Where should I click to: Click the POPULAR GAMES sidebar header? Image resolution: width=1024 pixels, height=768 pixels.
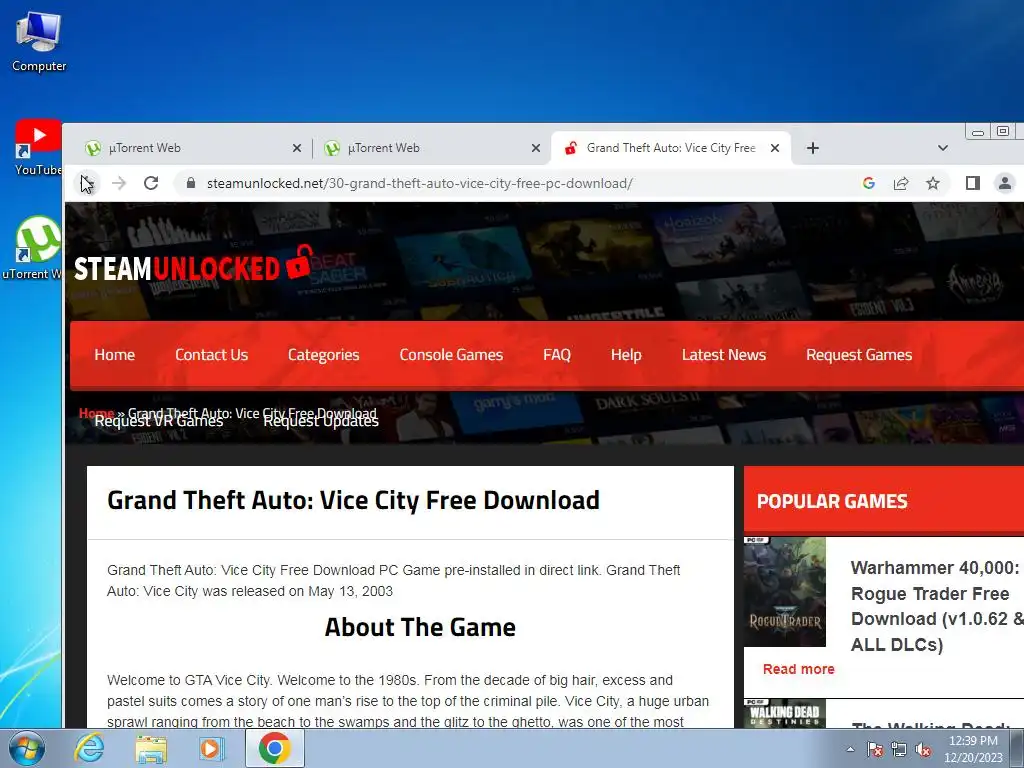tap(832, 501)
